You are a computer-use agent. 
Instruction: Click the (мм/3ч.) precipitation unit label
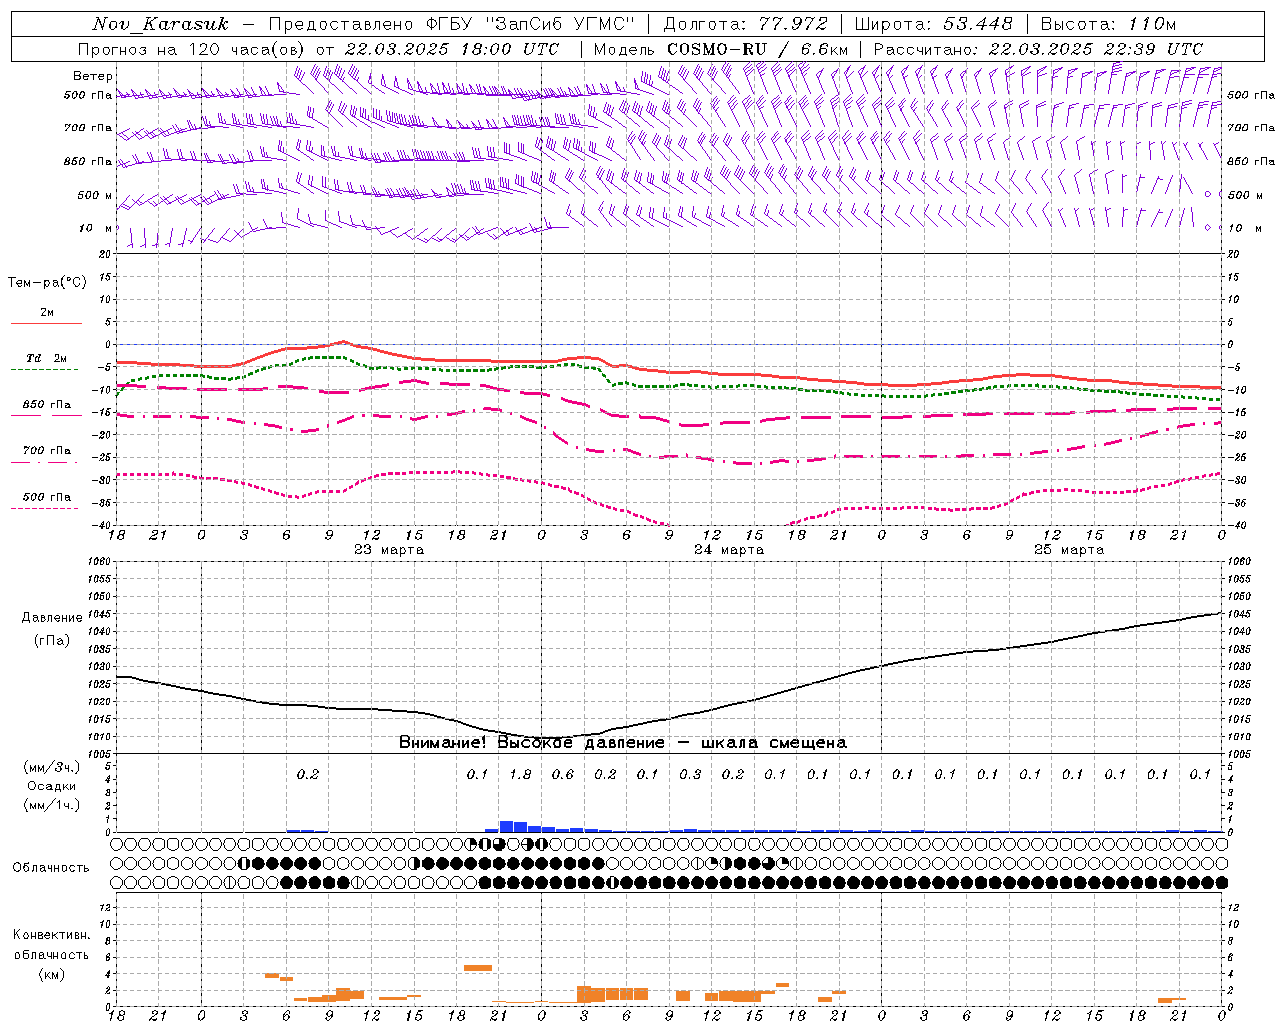pyautogui.click(x=51, y=767)
